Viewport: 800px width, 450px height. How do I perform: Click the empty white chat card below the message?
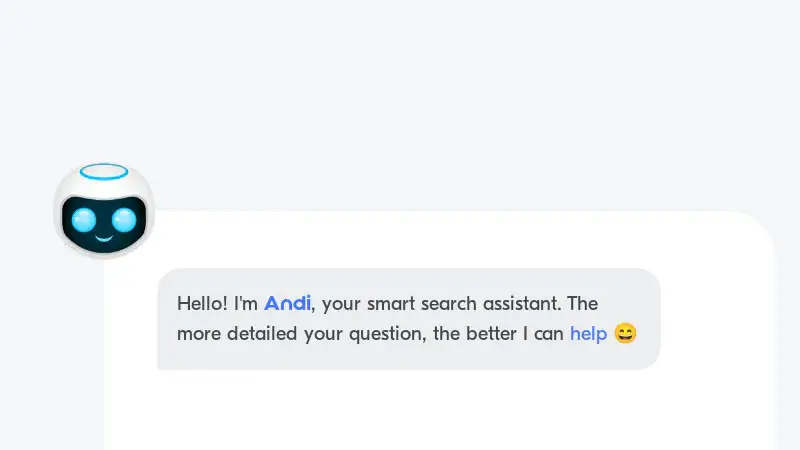click(x=439, y=411)
